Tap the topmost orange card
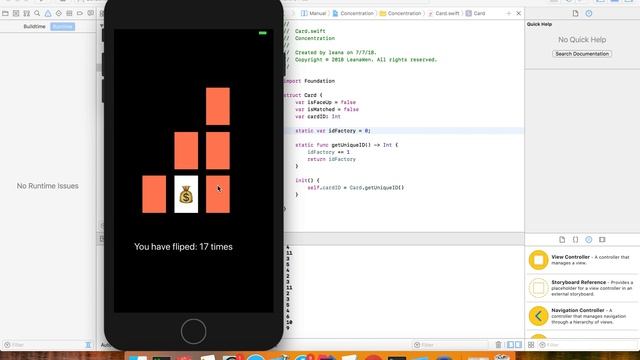This screenshot has width=640, height=360. 218,106
